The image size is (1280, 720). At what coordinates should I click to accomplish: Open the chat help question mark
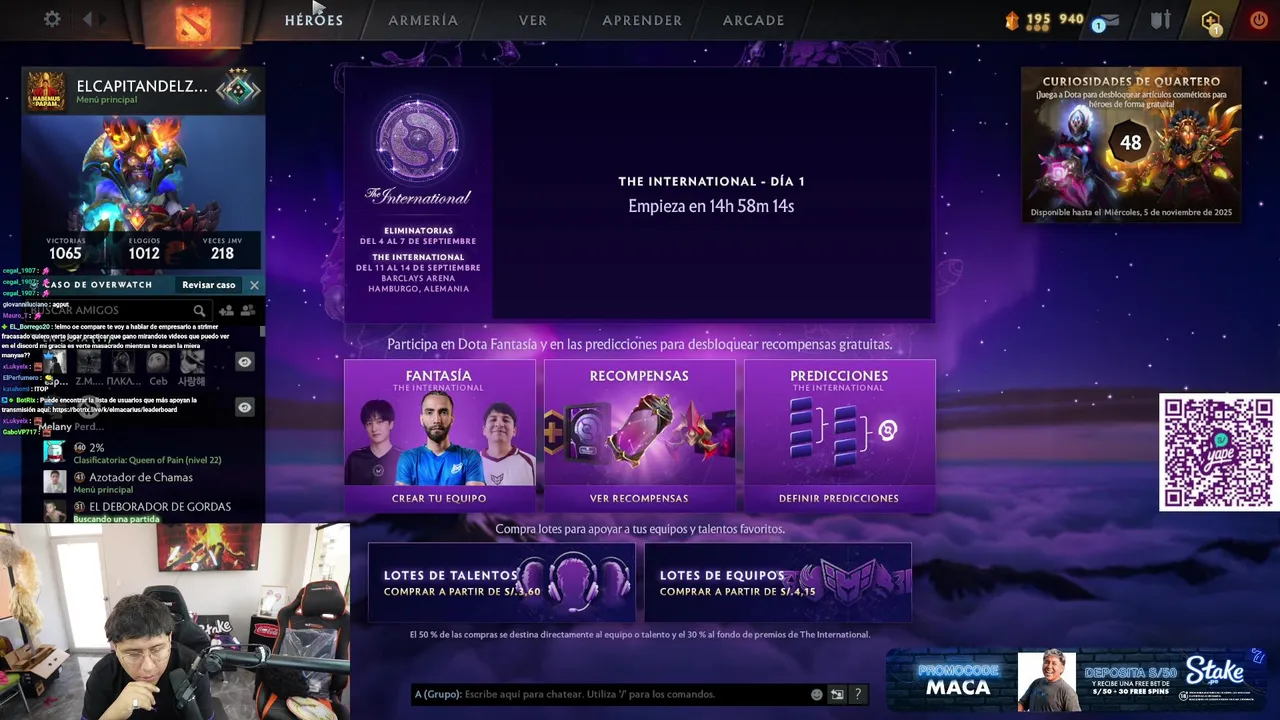857,694
